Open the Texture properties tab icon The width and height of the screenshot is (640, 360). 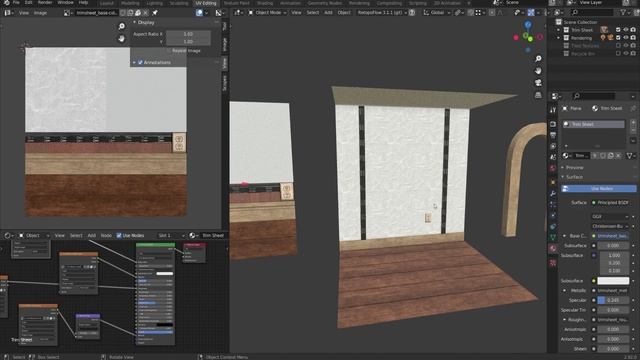[553, 263]
